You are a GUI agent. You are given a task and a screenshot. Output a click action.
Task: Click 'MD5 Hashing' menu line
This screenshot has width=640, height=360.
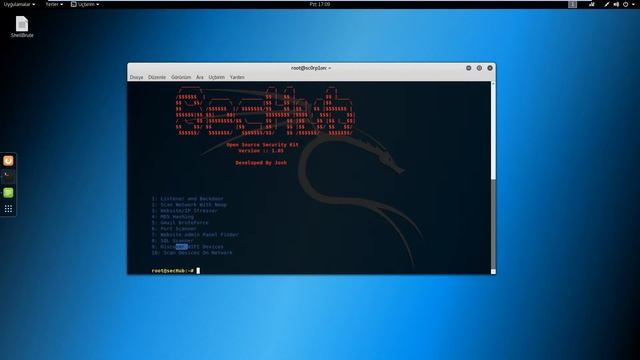click(x=173, y=217)
